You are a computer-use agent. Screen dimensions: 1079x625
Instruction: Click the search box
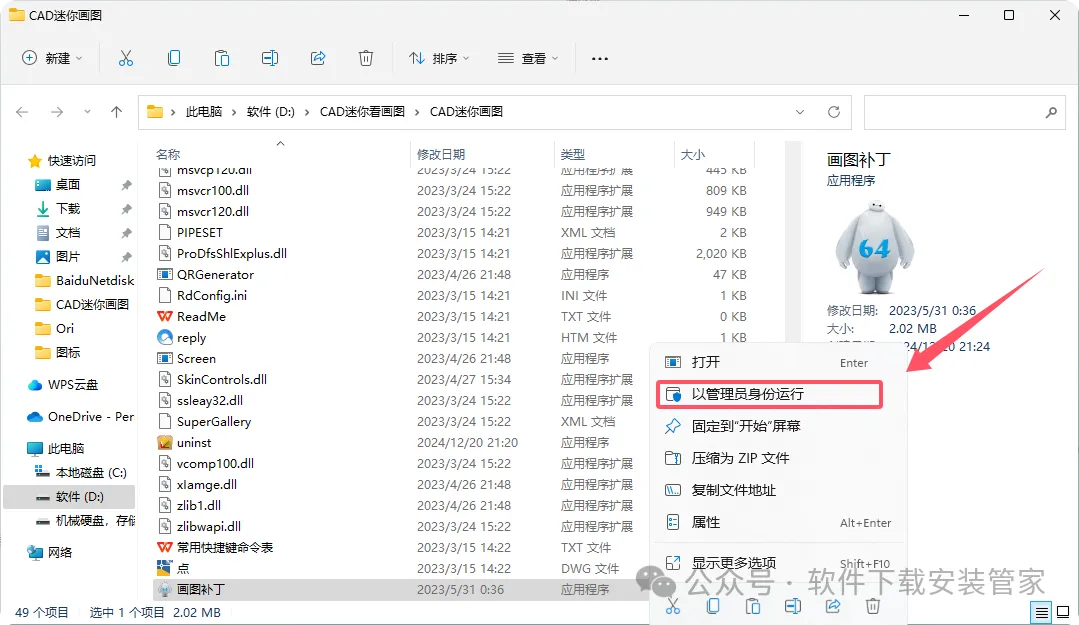[964, 112]
